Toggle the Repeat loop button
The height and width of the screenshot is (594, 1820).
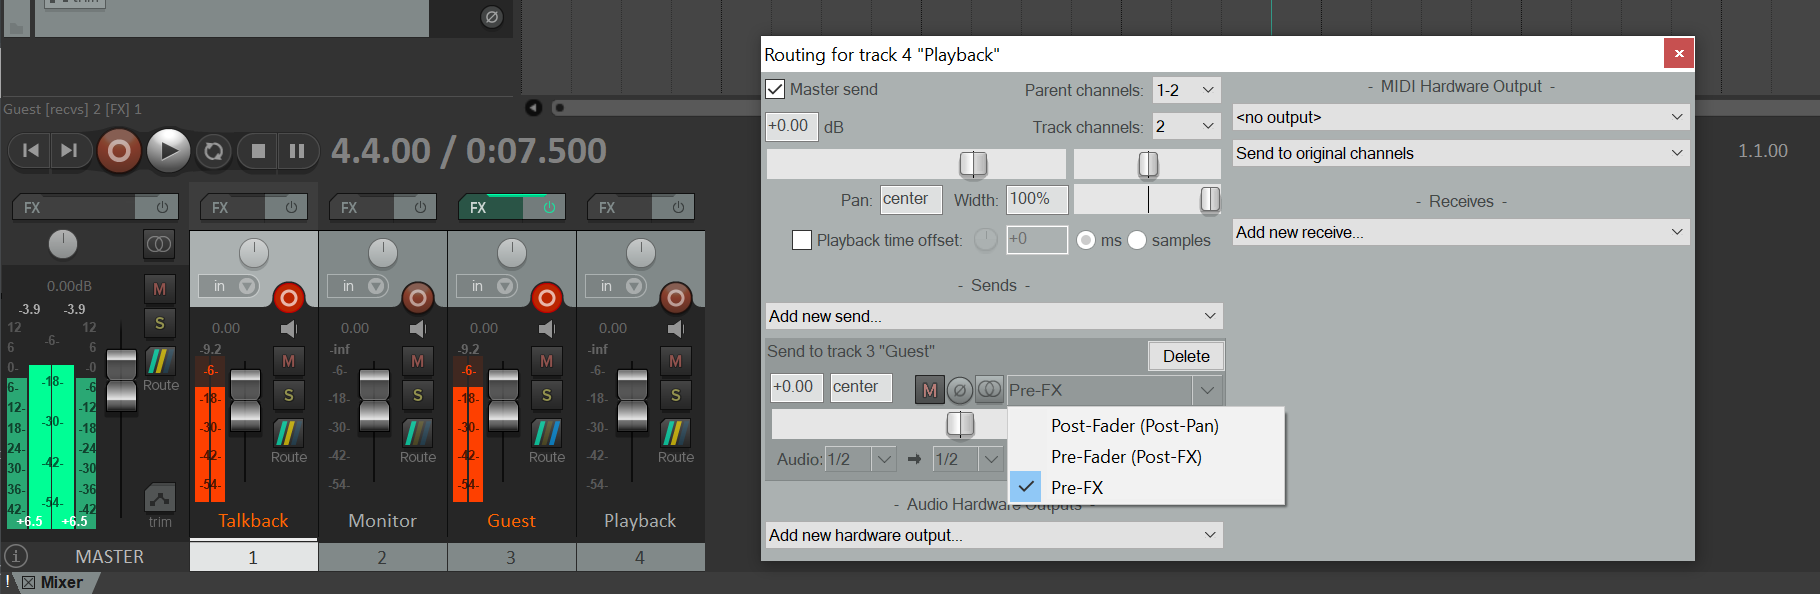pyautogui.click(x=213, y=151)
